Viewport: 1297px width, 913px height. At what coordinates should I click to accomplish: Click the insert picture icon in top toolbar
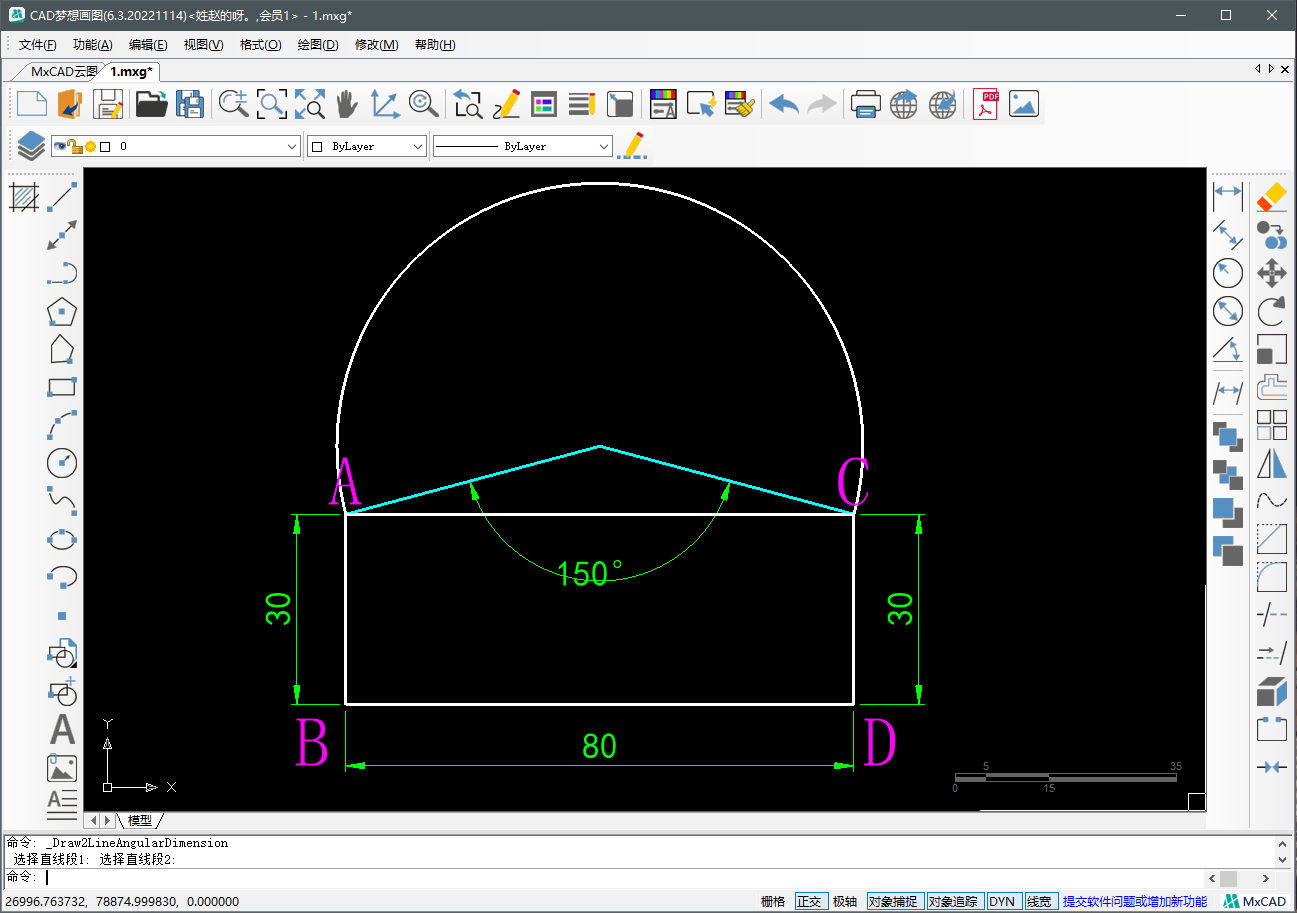tap(1024, 104)
